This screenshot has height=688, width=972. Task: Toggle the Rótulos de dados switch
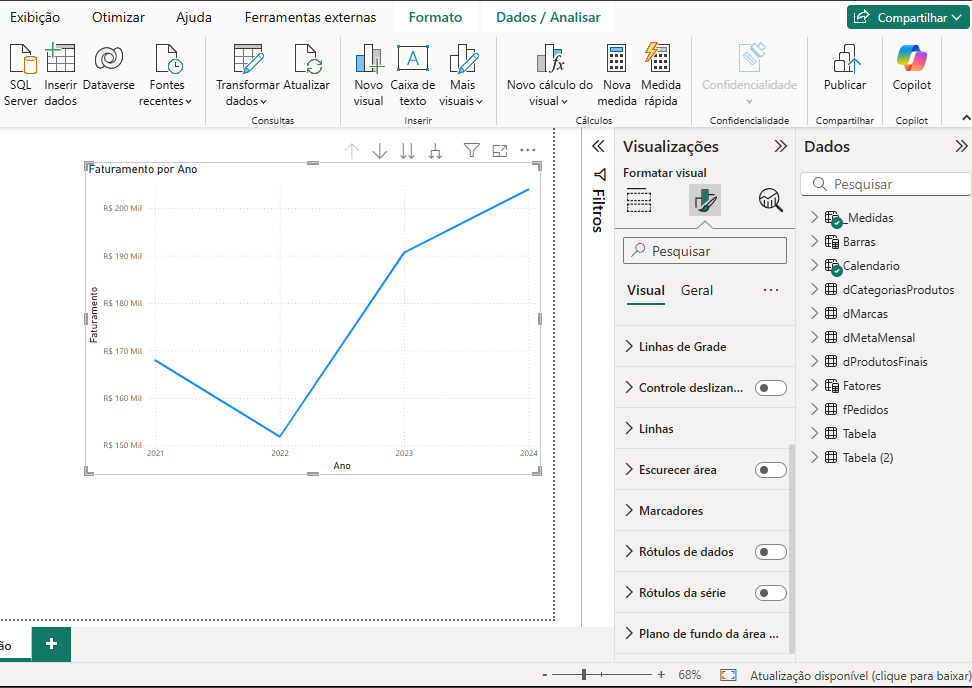[771, 552]
